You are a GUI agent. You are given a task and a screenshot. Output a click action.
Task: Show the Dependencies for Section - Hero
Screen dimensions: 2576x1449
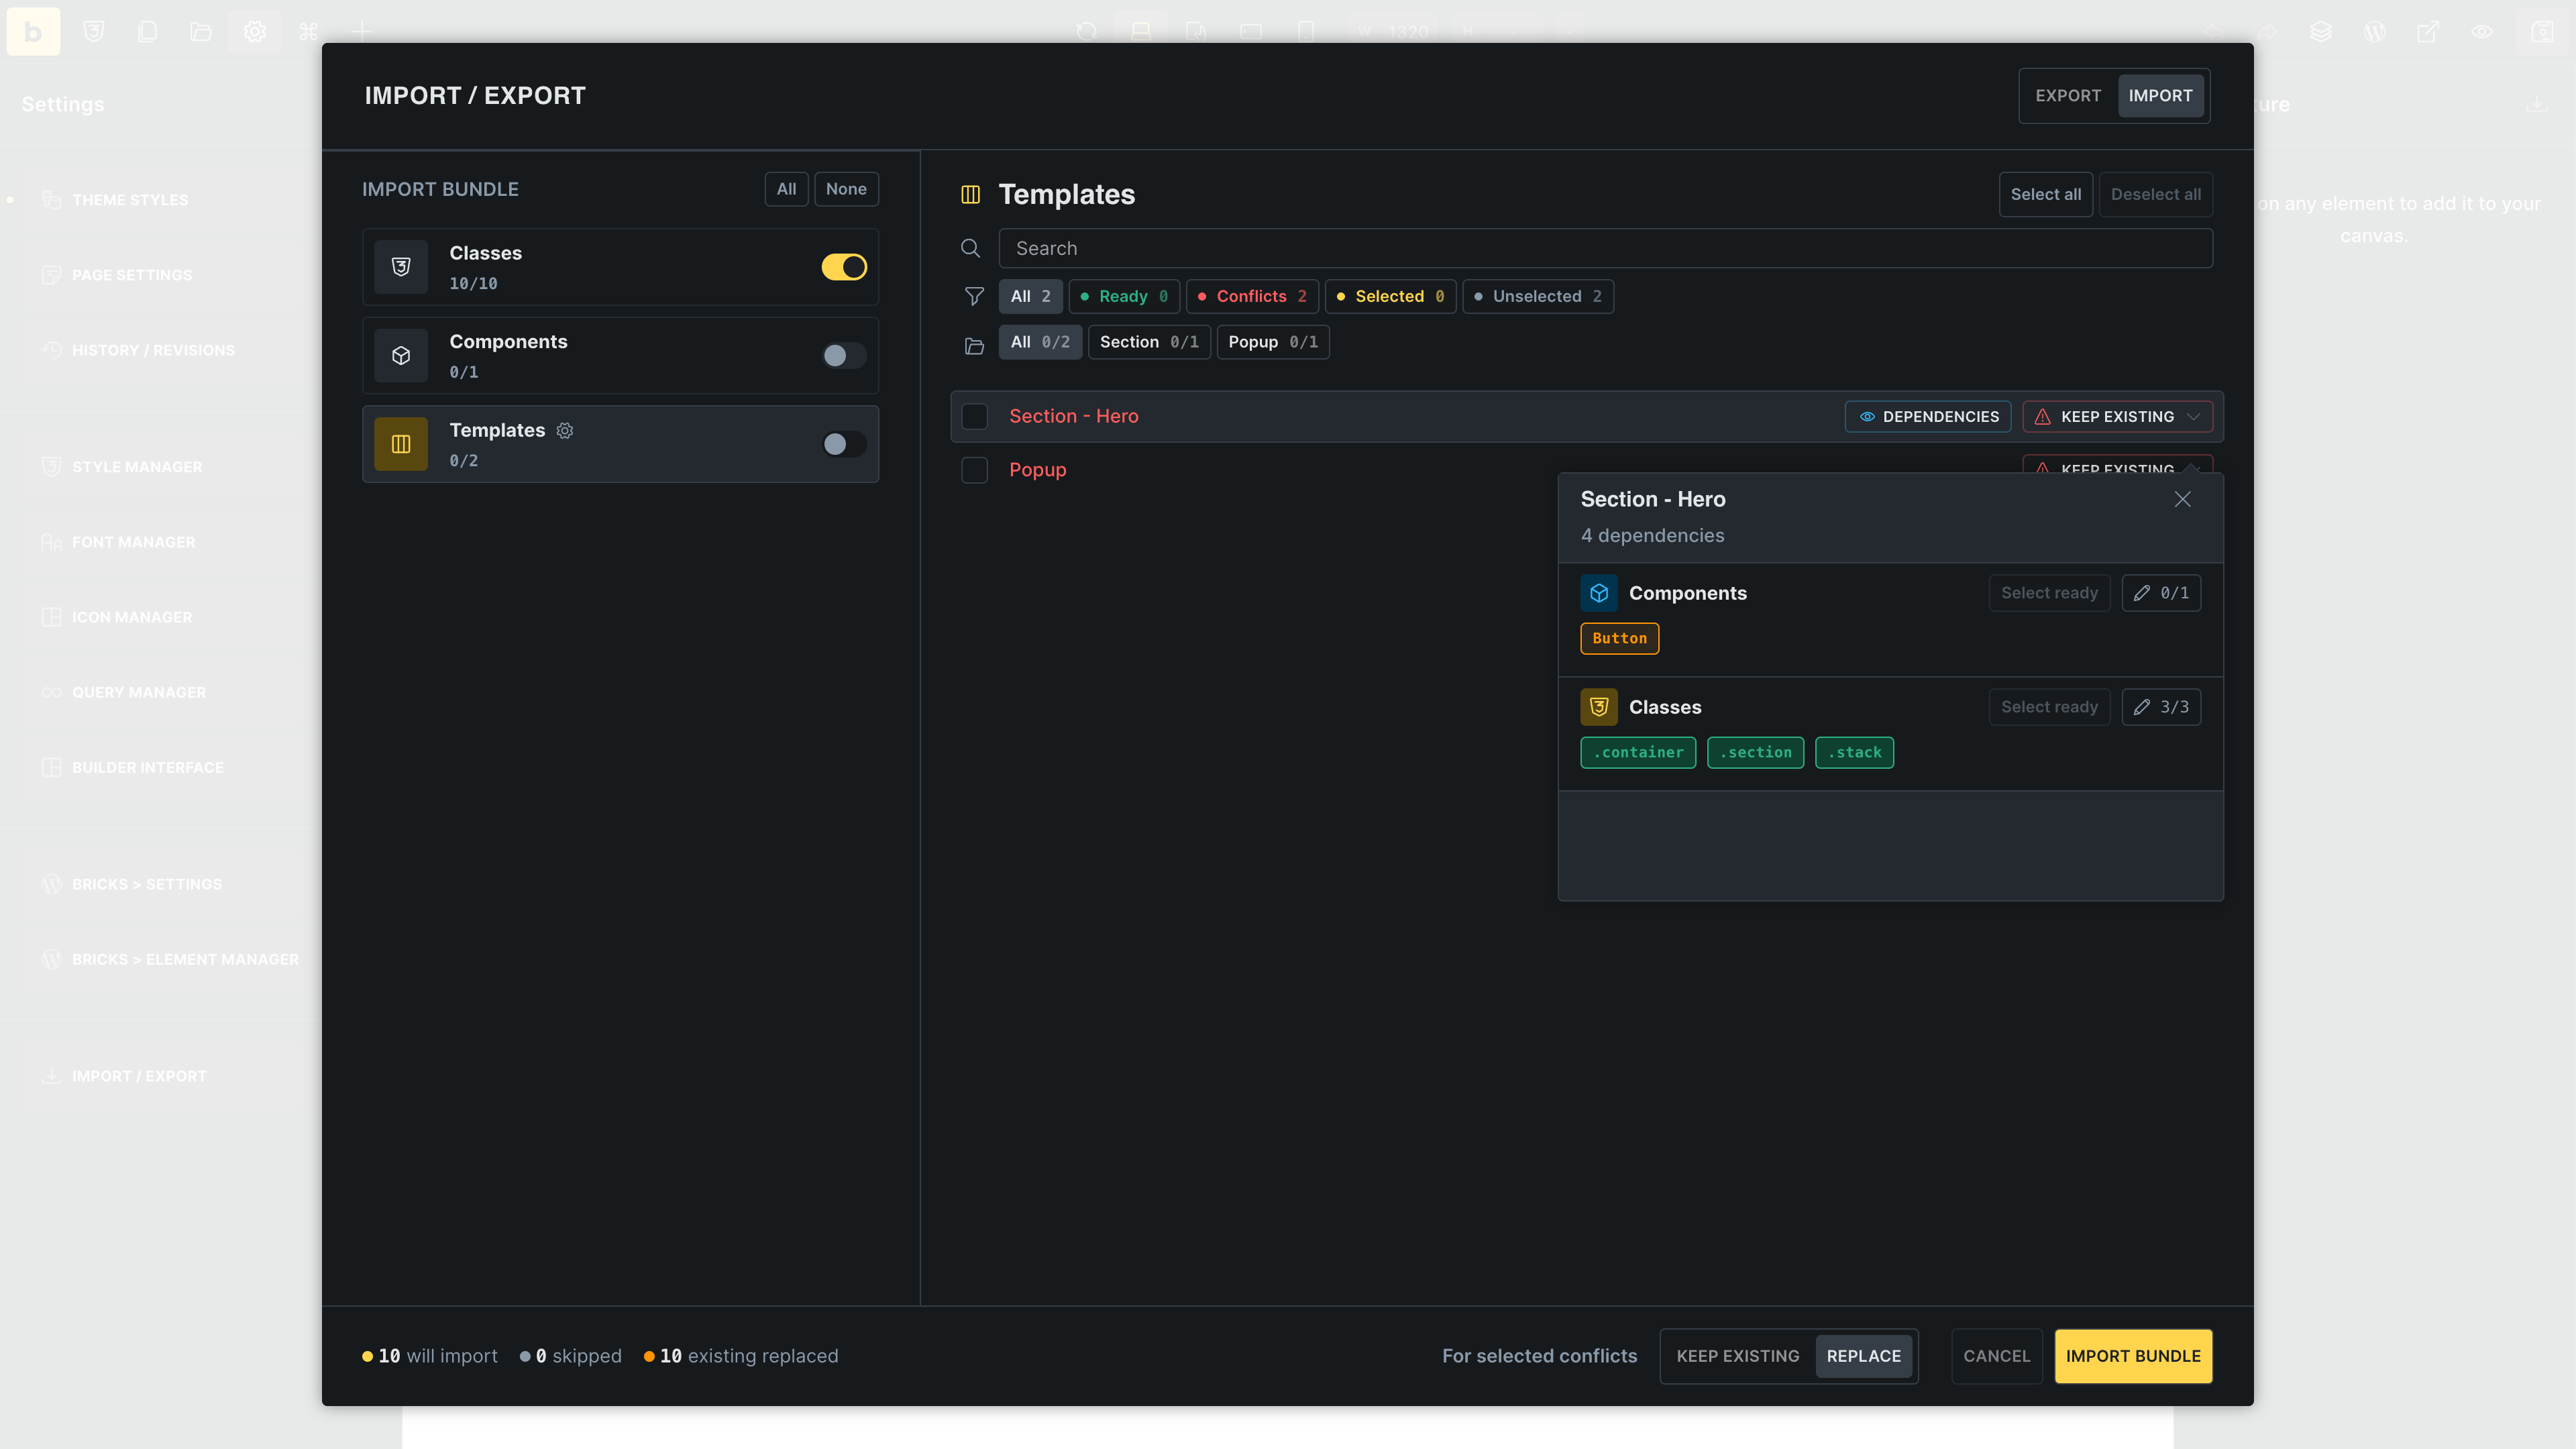click(1928, 416)
